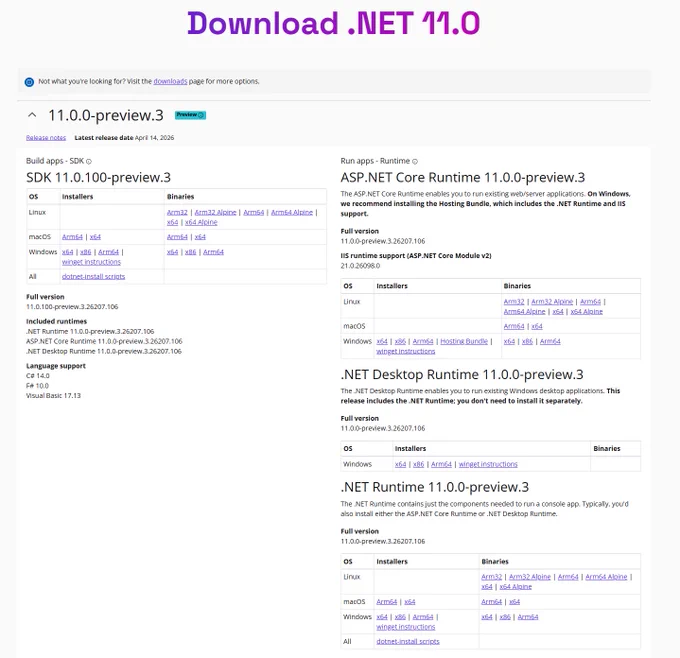Viewport: 680px width, 658px height.
Task: Collapse the 11.0.0-preview.3 section chevron
Action: [32, 115]
